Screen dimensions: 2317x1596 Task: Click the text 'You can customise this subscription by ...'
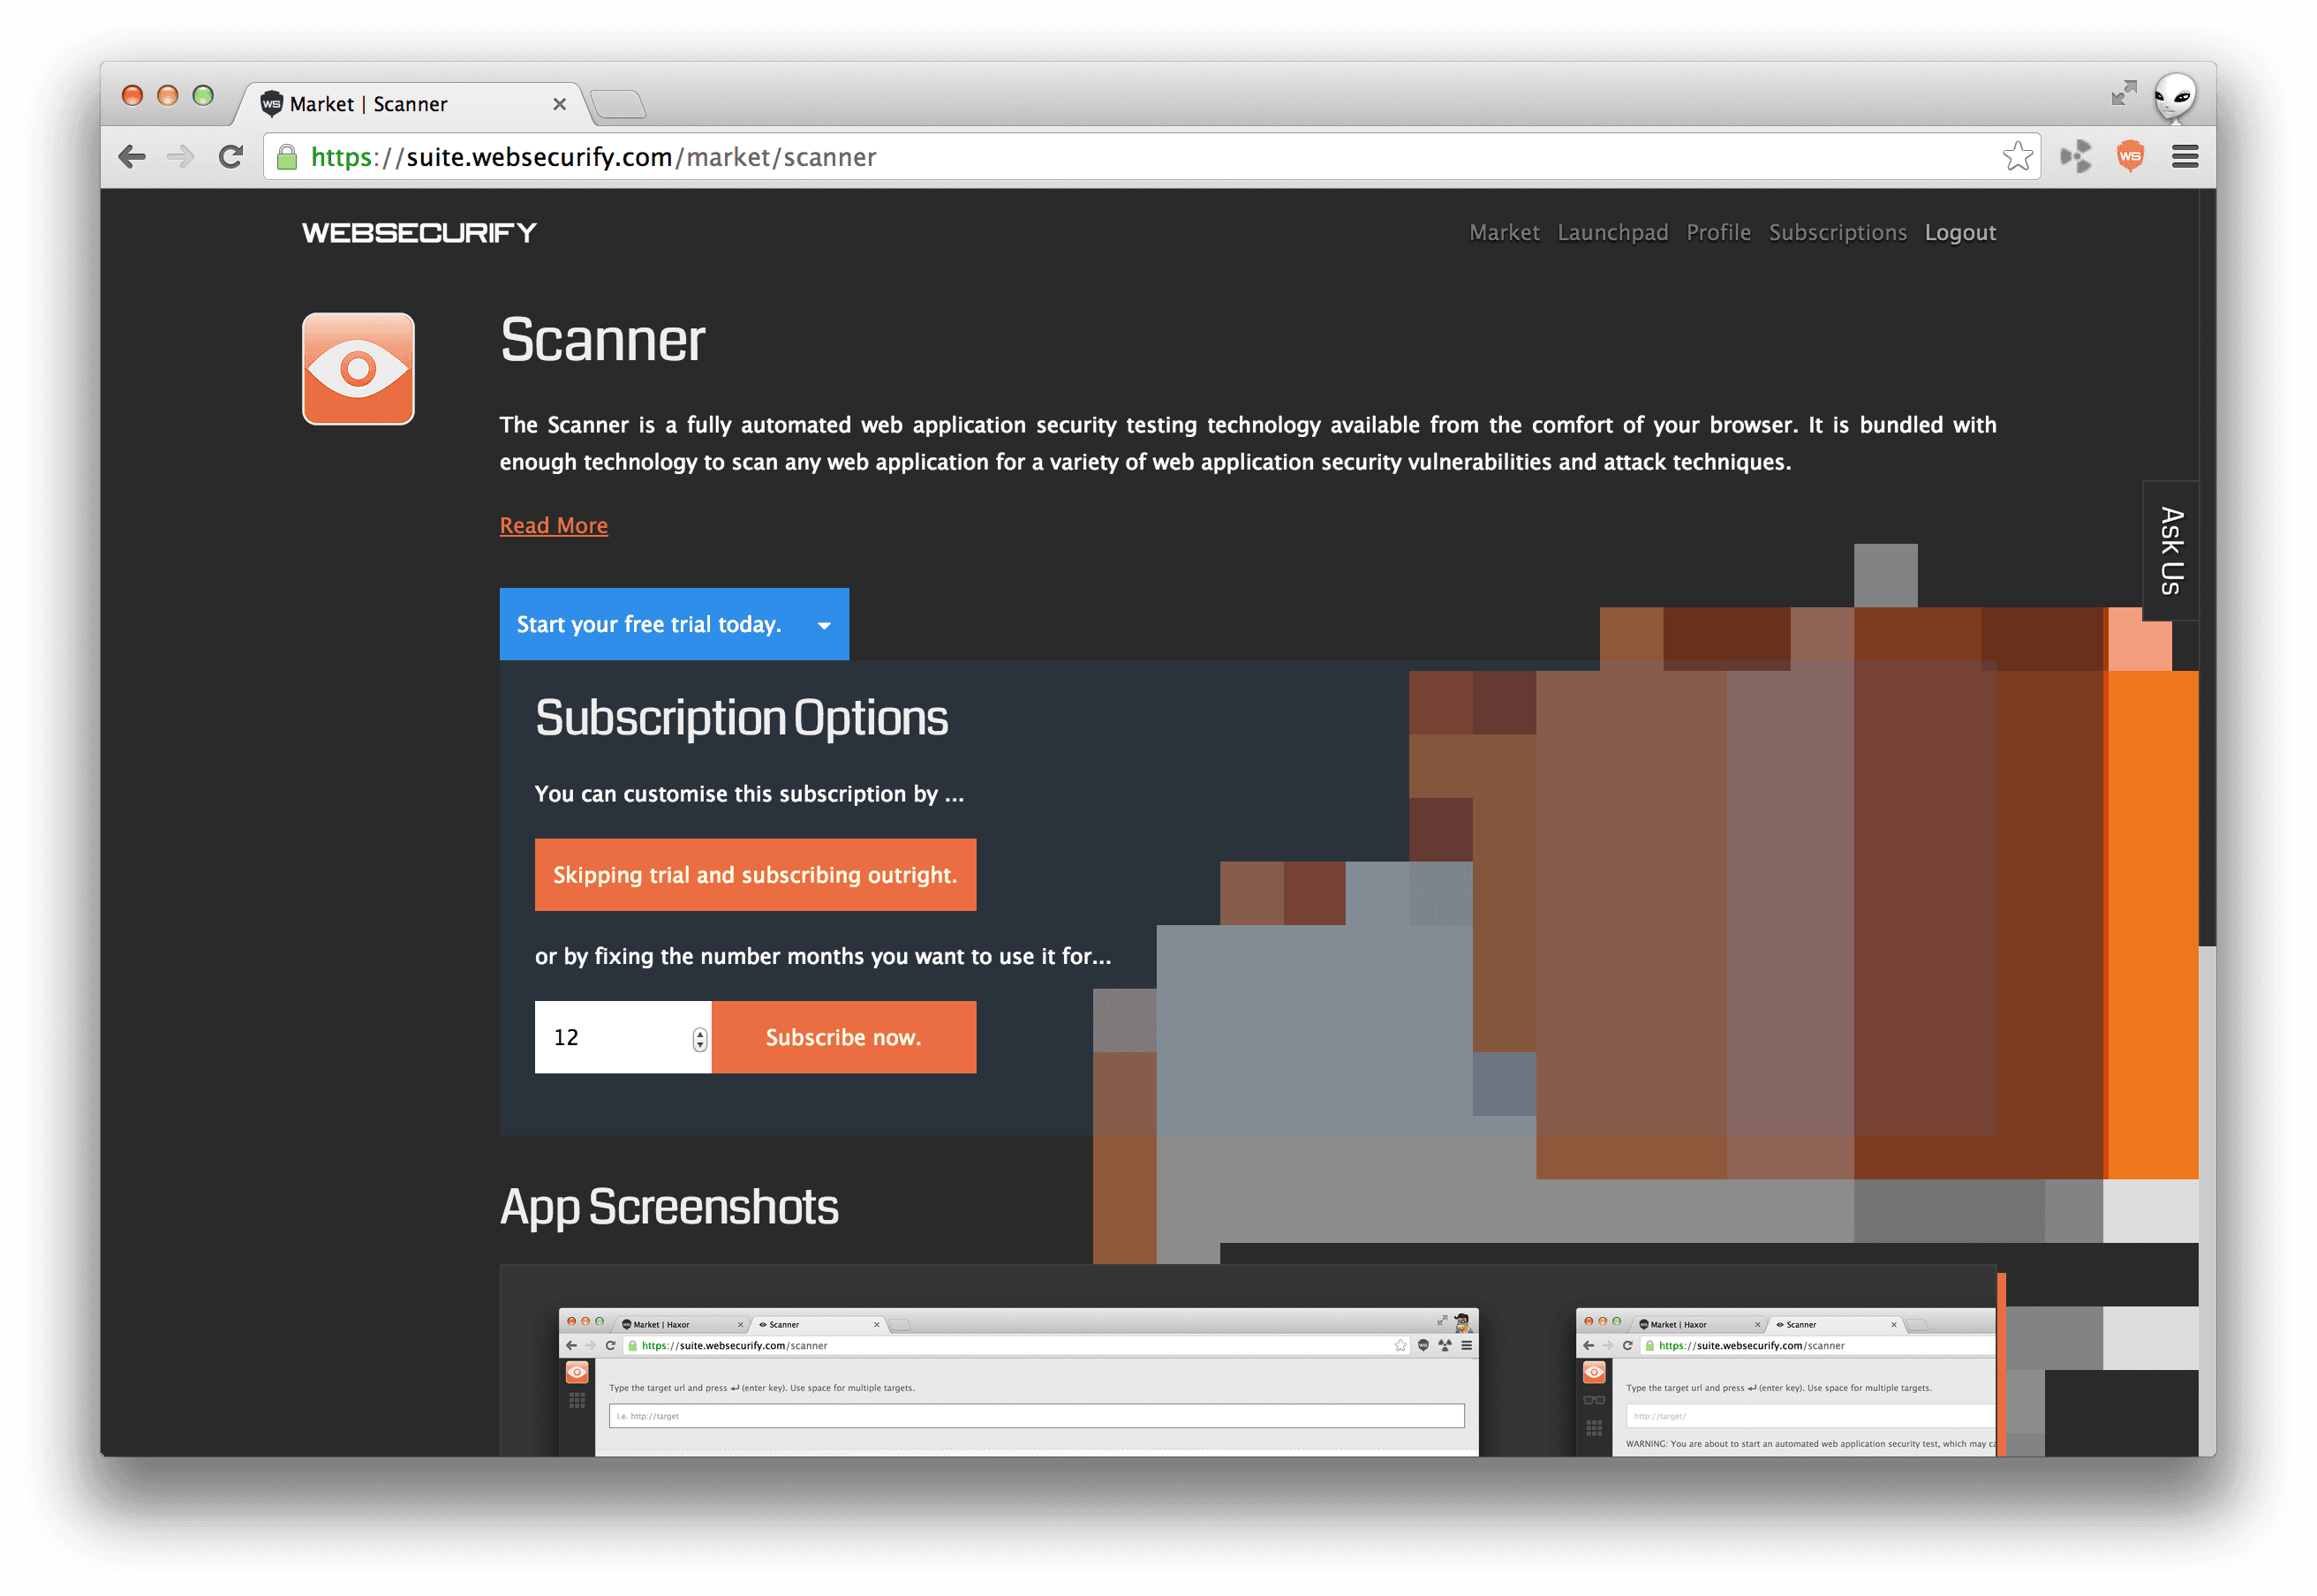[749, 794]
